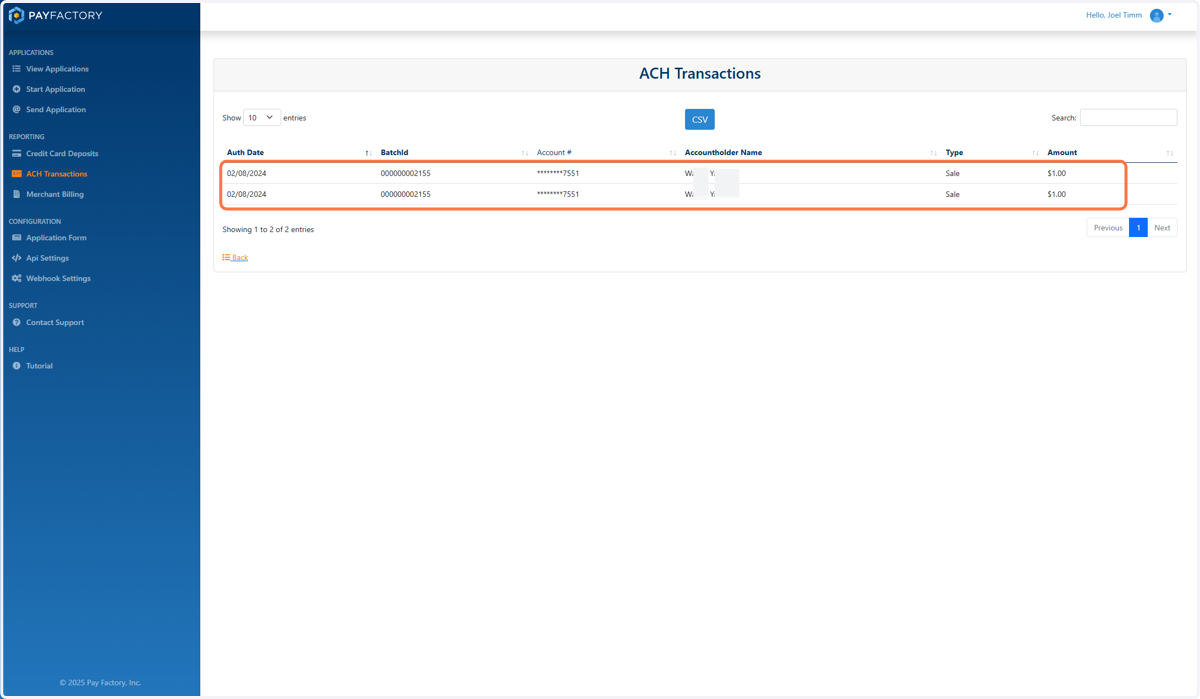Viewport: 1200px width, 699px height.
Task: Open Application Form configuration
Action: click(56, 238)
